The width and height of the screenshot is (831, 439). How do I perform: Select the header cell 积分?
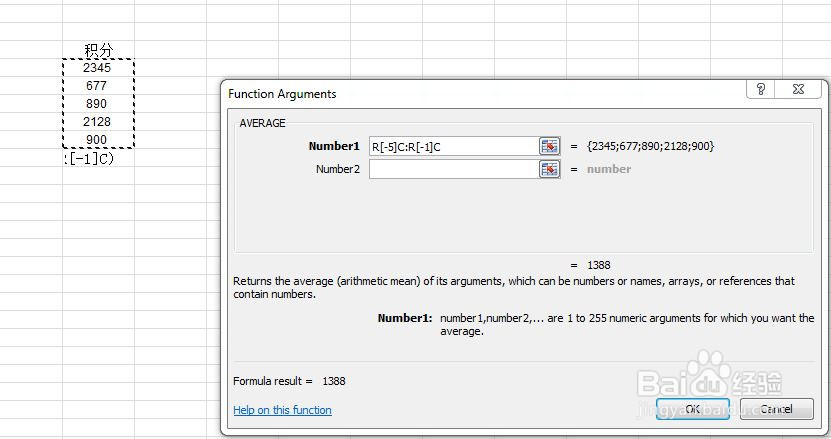coord(99,50)
